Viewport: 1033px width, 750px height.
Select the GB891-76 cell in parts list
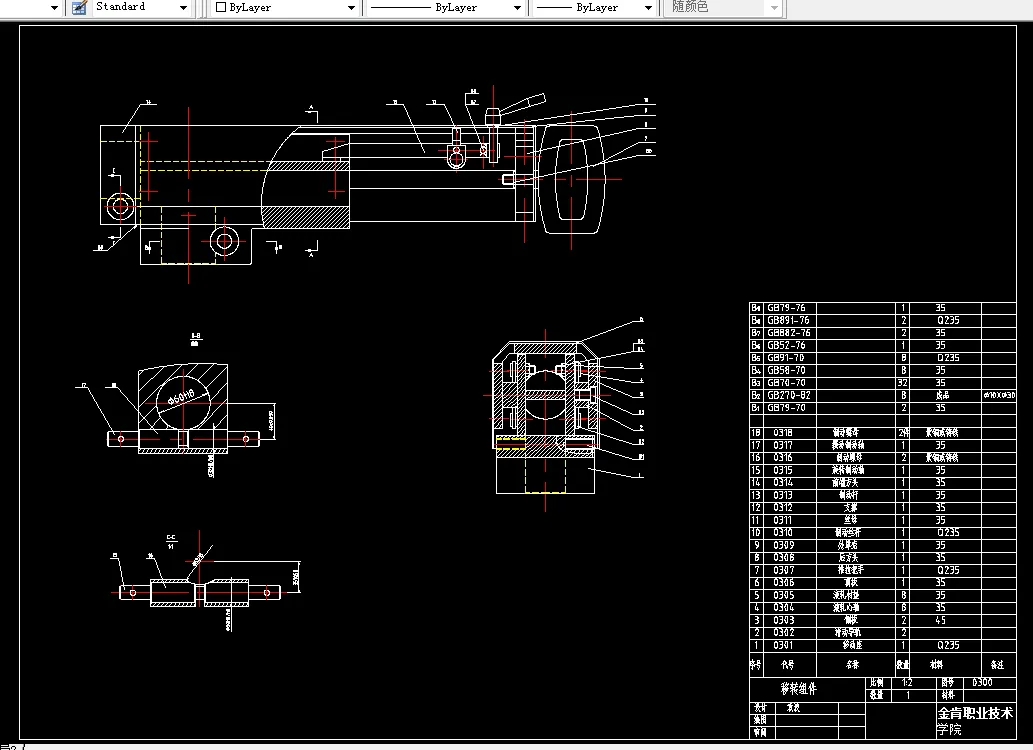click(789, 320)
